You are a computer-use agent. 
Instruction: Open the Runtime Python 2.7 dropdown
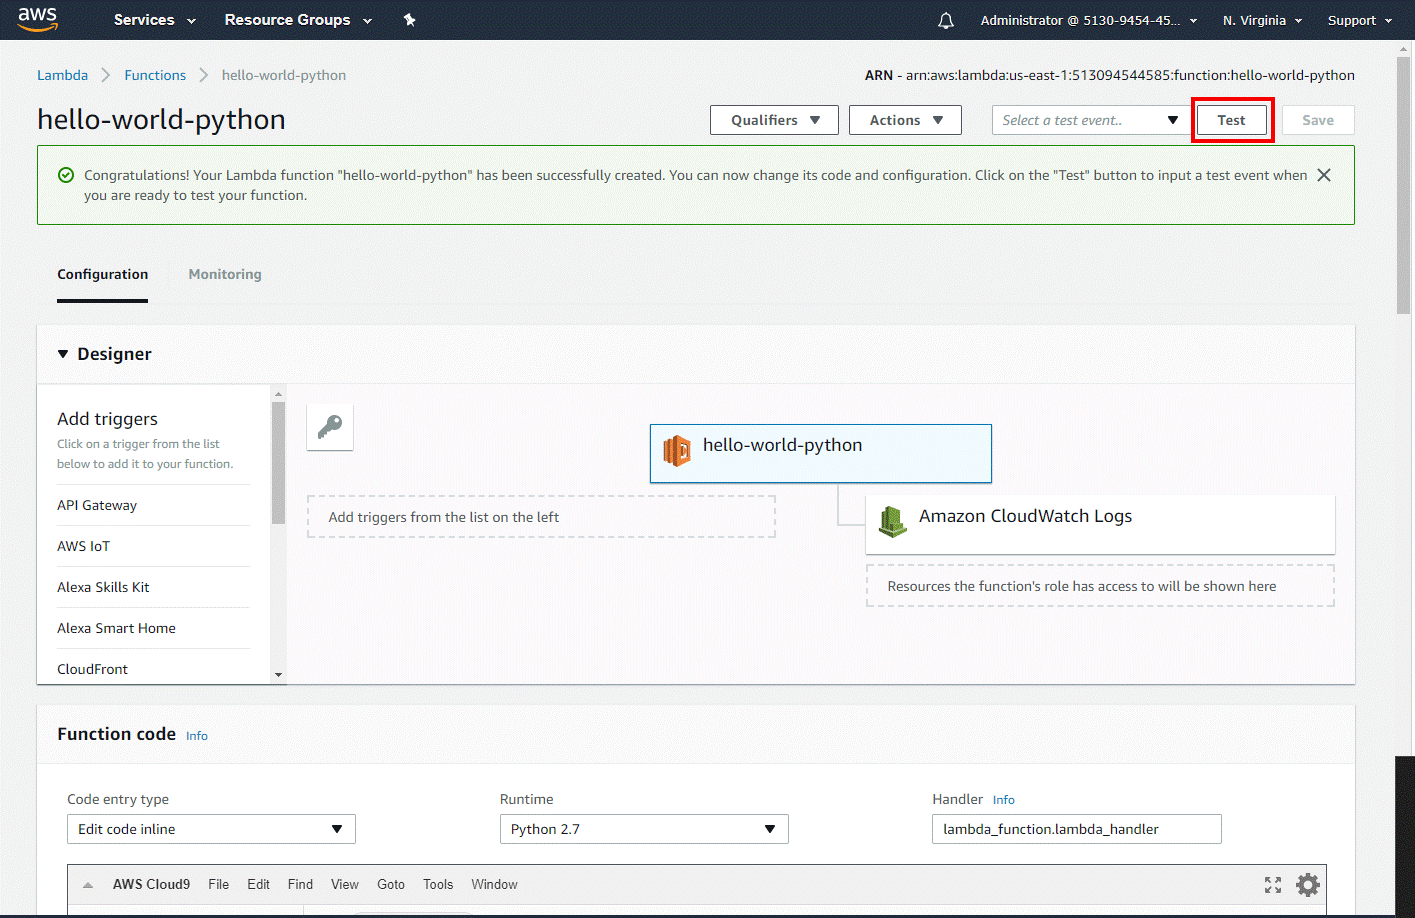pyautogui.click(x=644, y=829)
